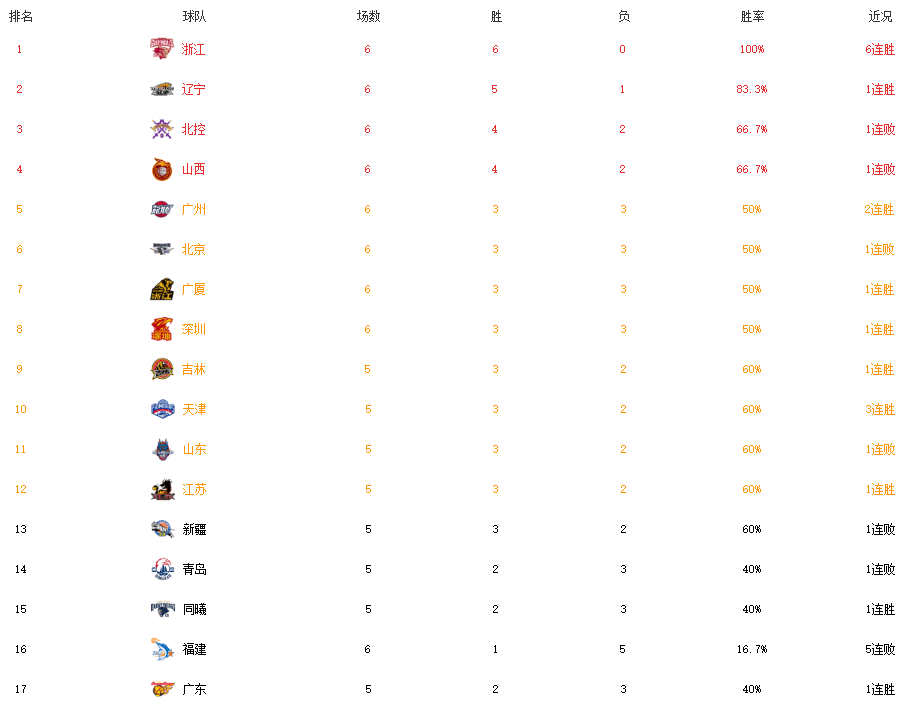Select the 同曦 team name
Screen dimensions: 902x703
click(x=194, y=609)
